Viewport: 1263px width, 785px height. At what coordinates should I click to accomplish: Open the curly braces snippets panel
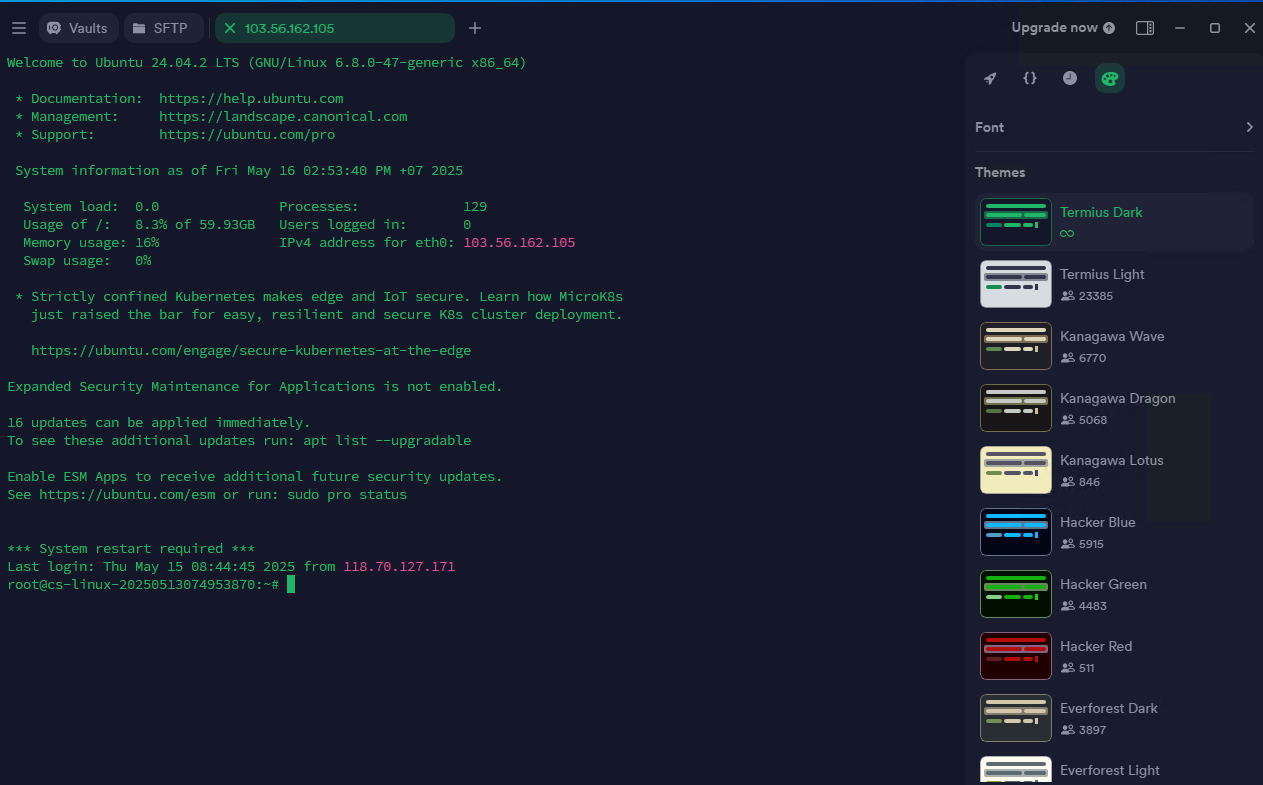coord(1030,78)
